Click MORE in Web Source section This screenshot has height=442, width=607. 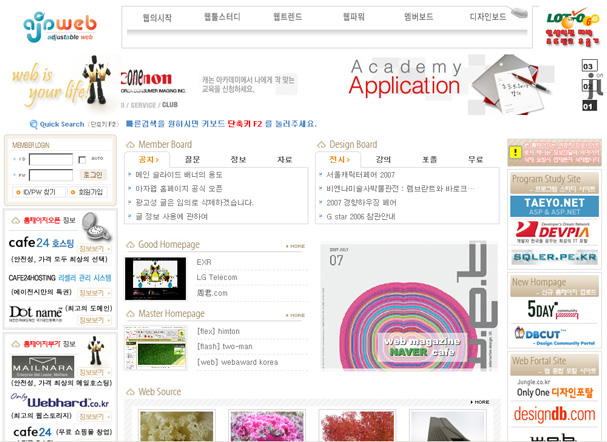tap(480, 402)
